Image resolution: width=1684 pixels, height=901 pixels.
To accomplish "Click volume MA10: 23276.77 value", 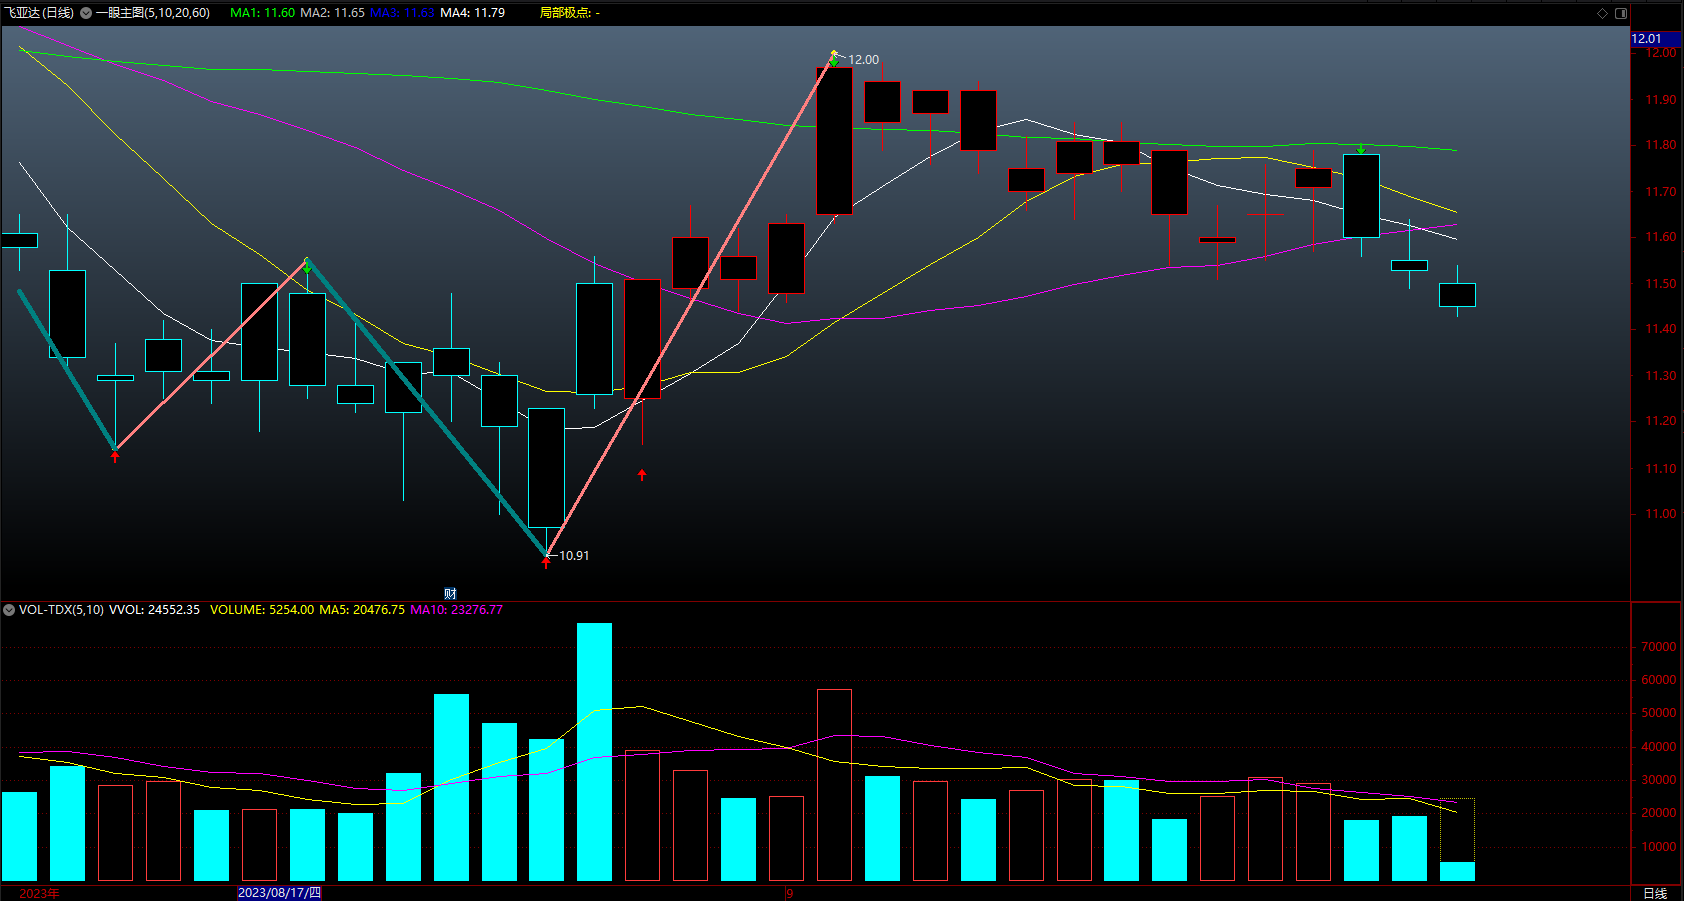I will 456,609.
